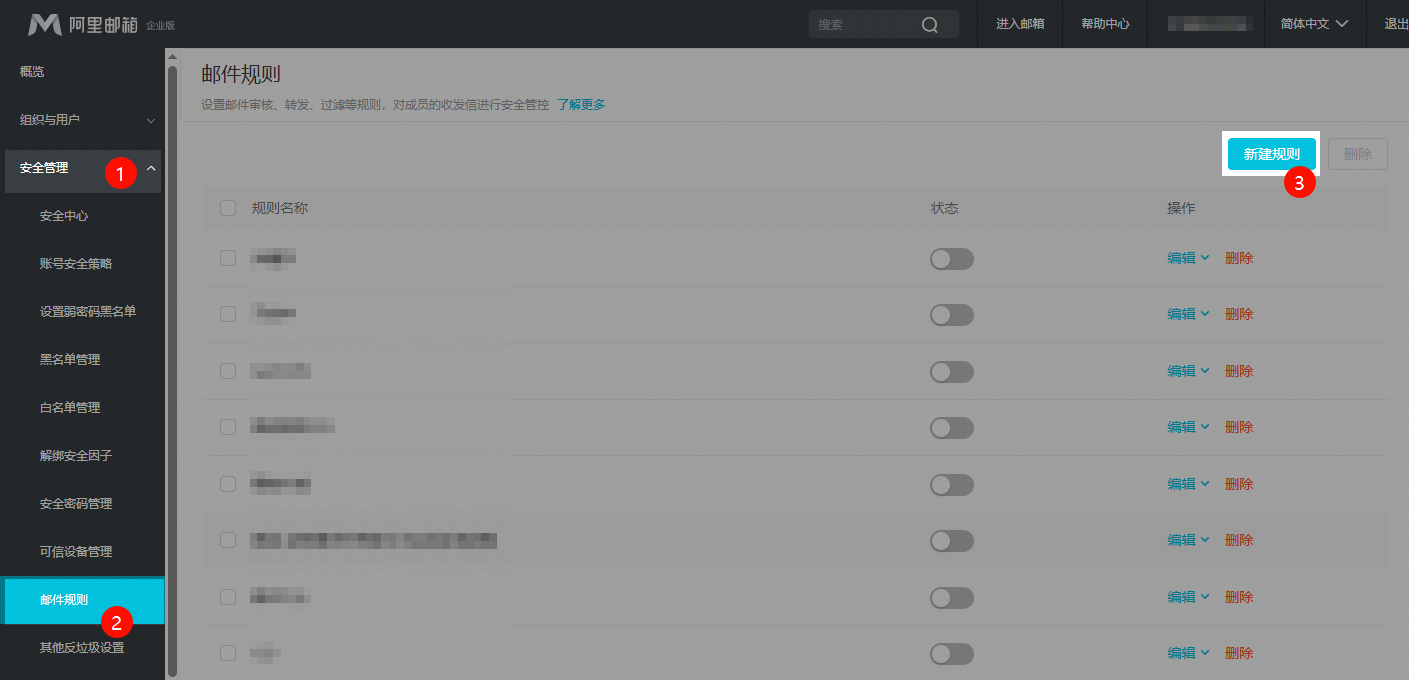Click the 新建规则 button
Viewport: 1409px width, 680px height.
(x=1271, y=155)
